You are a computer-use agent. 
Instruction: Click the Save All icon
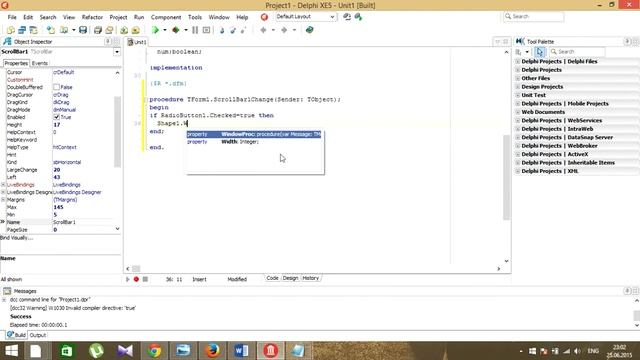98,30
